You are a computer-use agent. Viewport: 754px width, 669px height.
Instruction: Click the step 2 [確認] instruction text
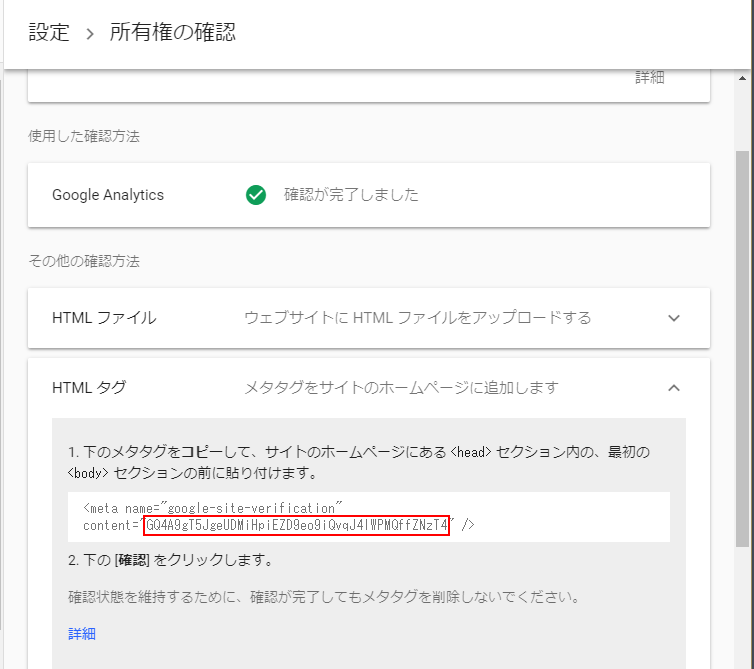coord(169,560)
